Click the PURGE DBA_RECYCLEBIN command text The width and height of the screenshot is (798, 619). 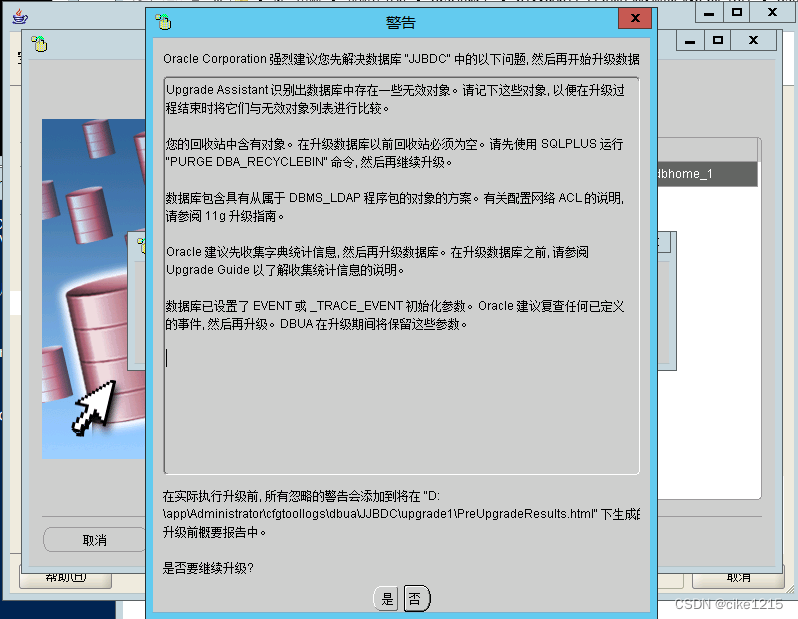[x=245, y=162]
